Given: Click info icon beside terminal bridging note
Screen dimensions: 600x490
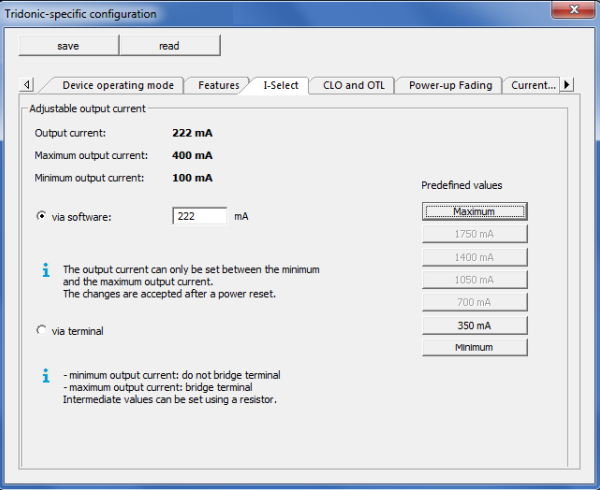Looking at the screenshot, I should point(46,375).
